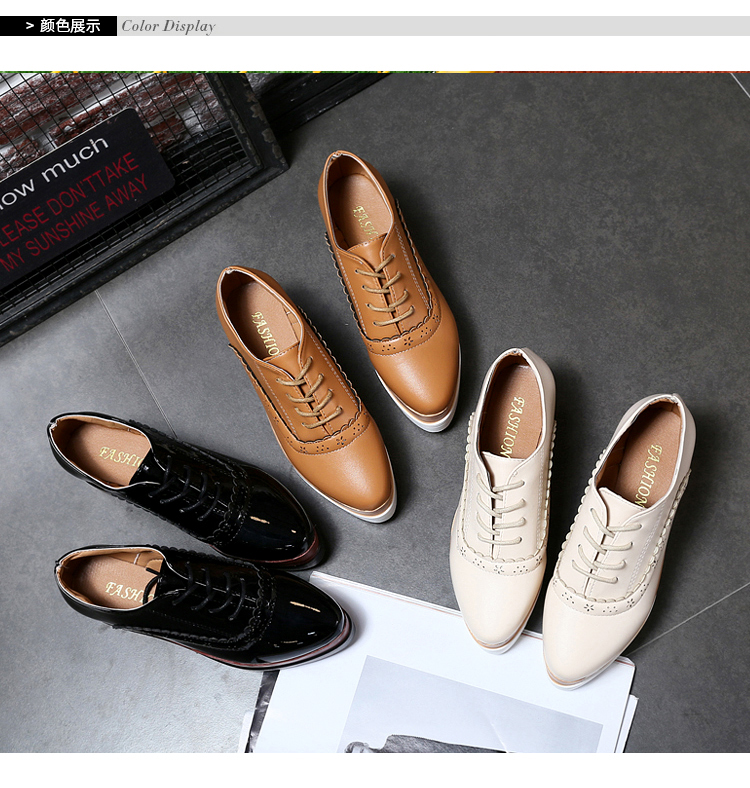Click FASHION insole logo in upper black shoe
This screenshot has width=750, height=788.
(118, 456)
